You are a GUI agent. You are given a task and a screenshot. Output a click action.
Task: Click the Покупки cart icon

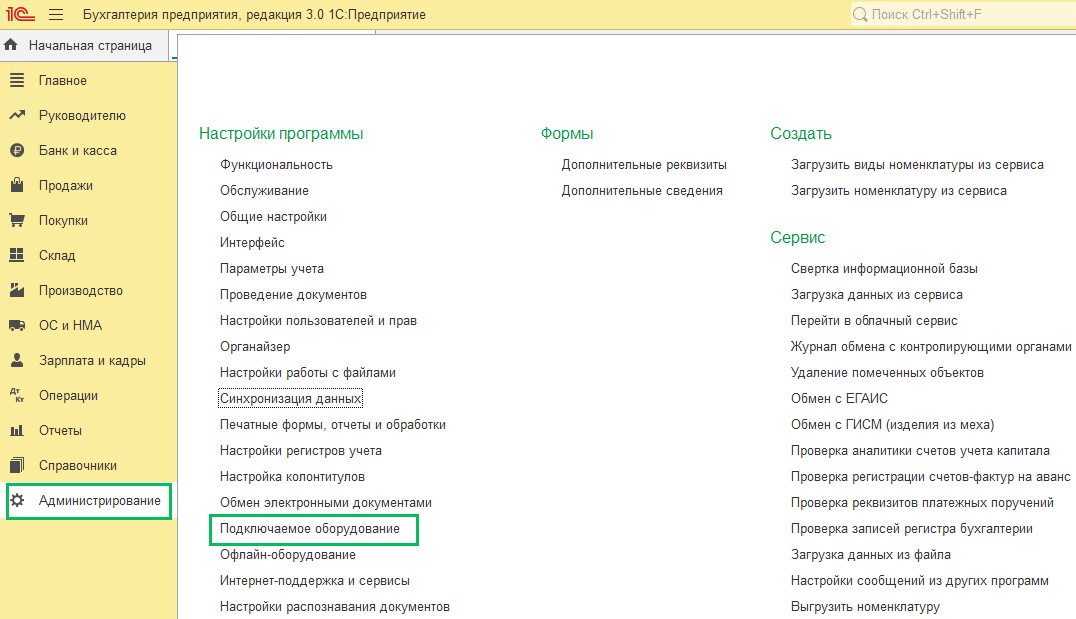(16, 221)
